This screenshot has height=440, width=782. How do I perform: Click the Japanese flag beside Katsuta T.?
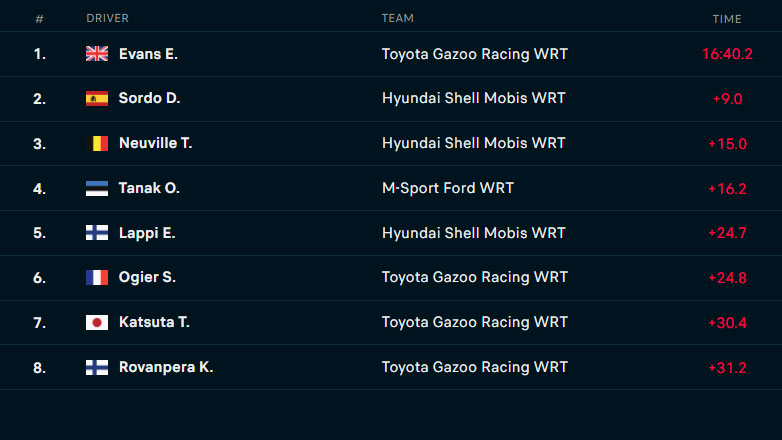(x=97, y=322)
